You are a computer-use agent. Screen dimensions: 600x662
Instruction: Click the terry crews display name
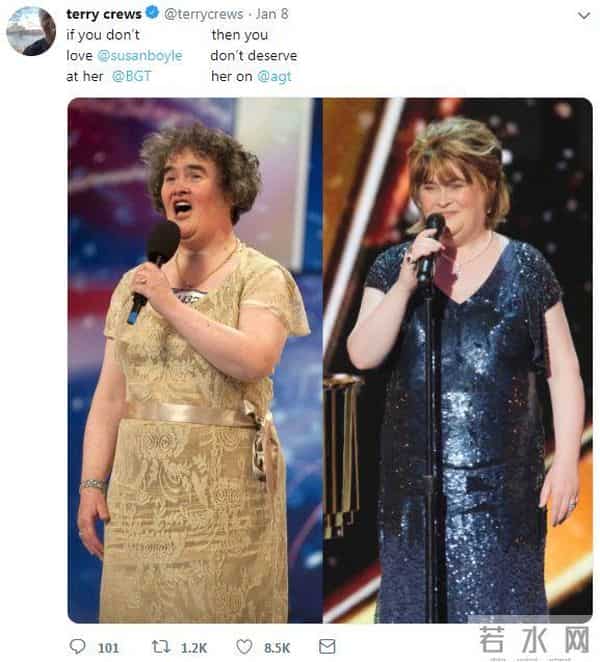(104, 14)
